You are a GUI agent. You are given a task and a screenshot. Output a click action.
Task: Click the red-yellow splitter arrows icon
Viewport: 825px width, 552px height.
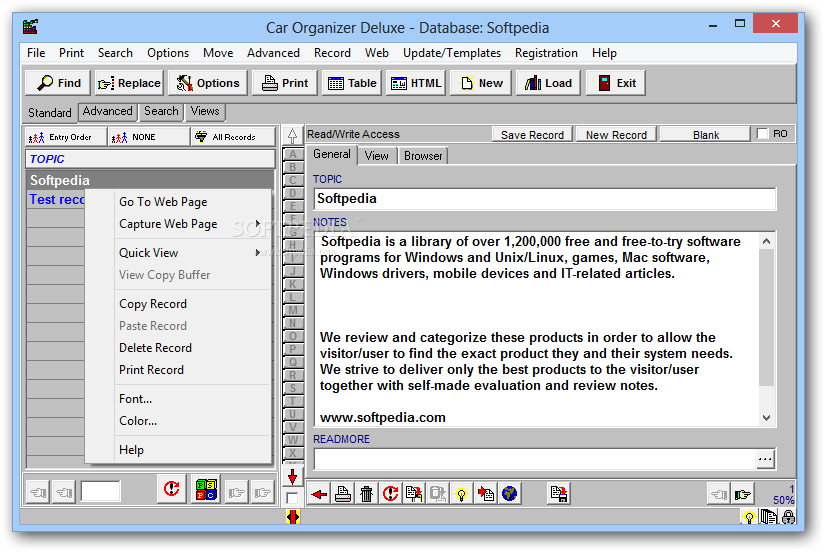point(293,517)
